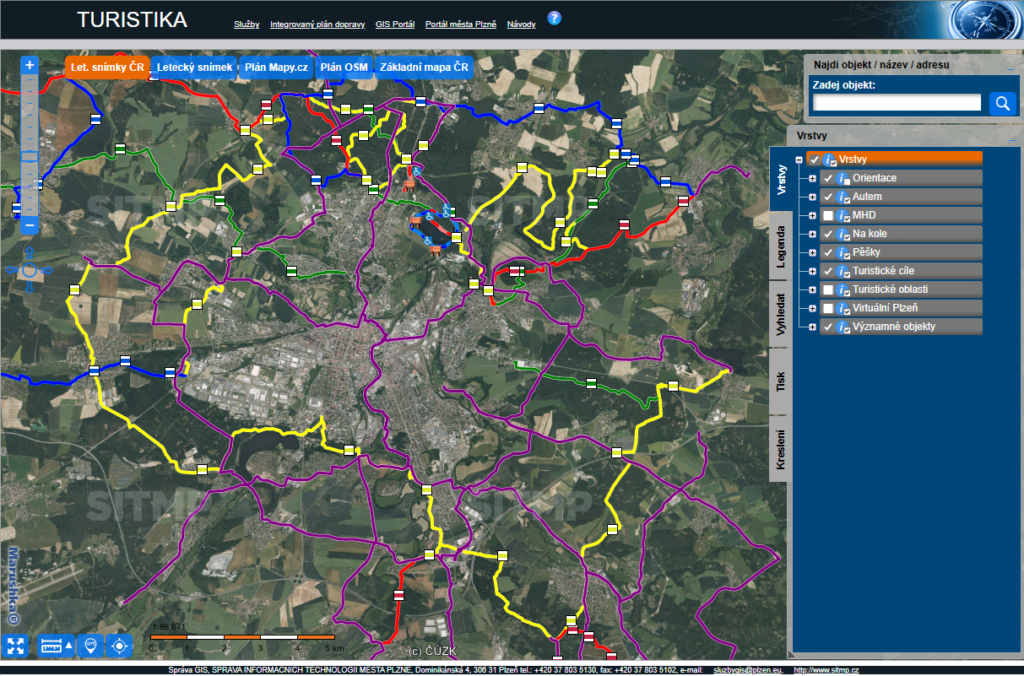Open measurement options arrow beside ruler
1024x676 pixels.
[x=69, y=646]
